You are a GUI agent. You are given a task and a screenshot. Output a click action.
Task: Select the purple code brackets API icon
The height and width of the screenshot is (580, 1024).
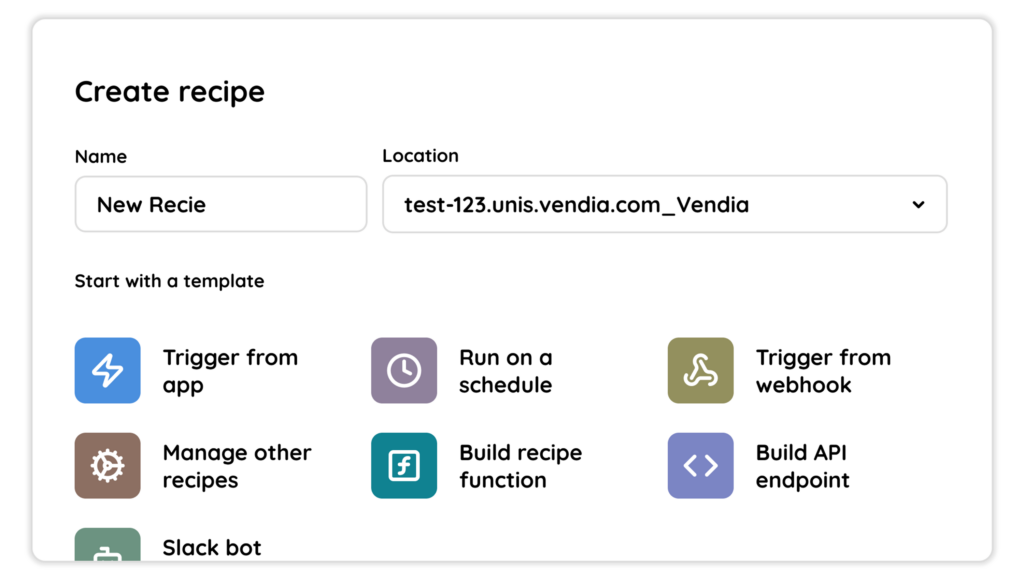[701, 466]
